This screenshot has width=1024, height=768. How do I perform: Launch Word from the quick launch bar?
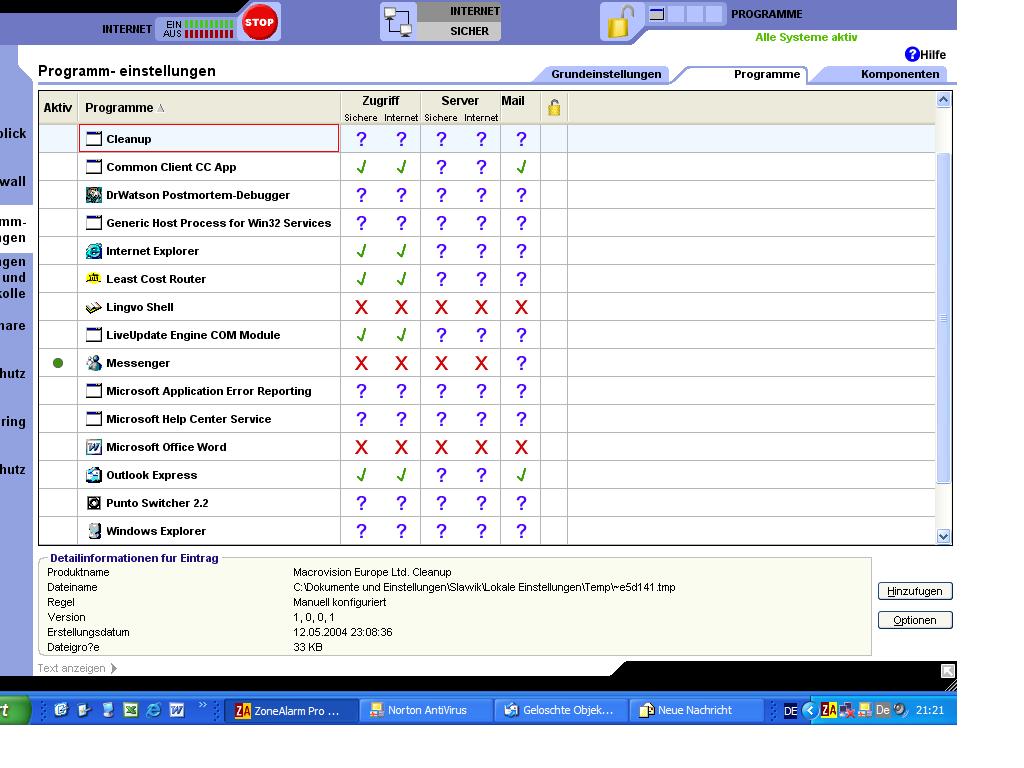pos(177,710)
